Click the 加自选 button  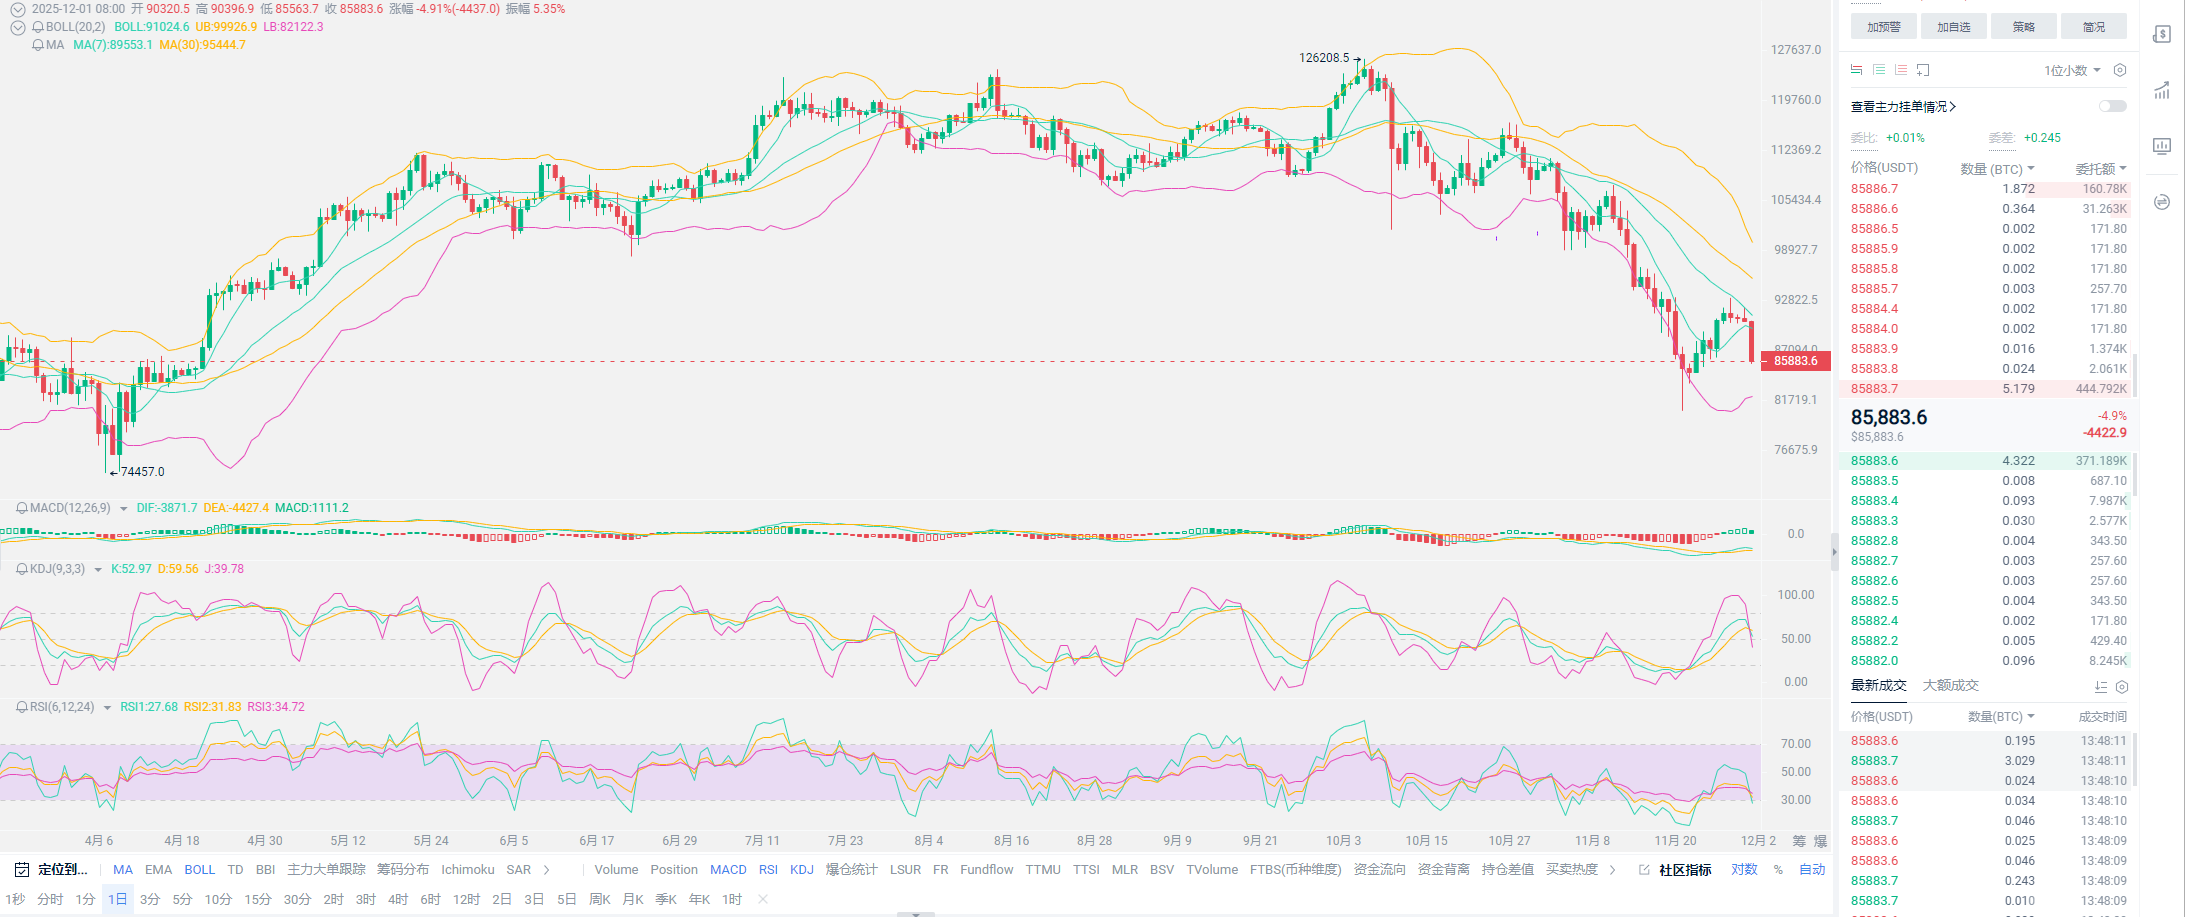click(1953, 27)
